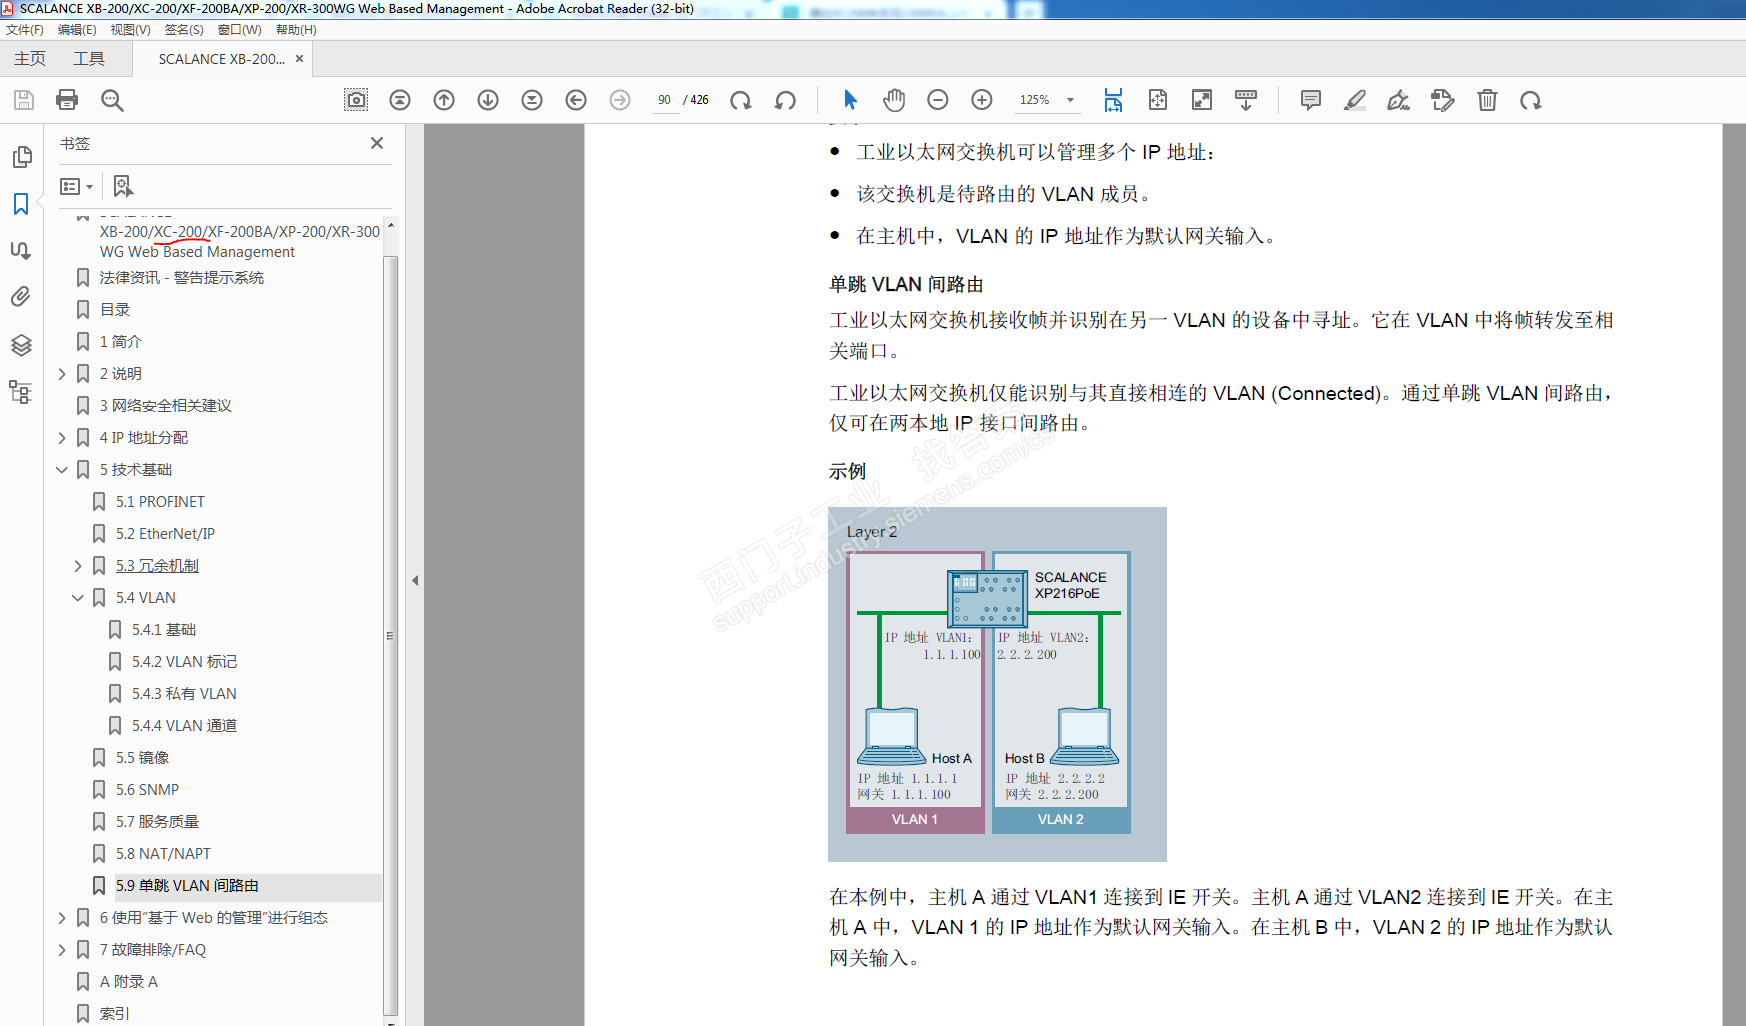Screen dimensions: 1746x1026
Task: Open Read Mode toolbar icon
Action: pos(1246,100)
